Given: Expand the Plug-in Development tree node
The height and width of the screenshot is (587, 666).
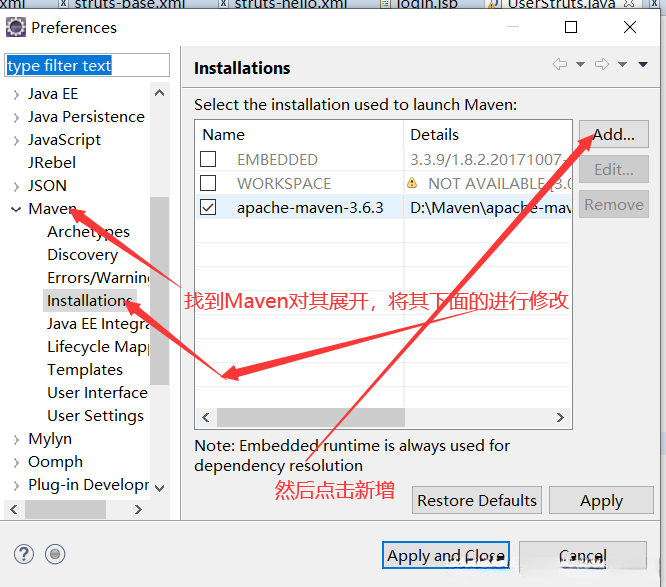Looking at the screenshot, I should (x=16, y=485).
